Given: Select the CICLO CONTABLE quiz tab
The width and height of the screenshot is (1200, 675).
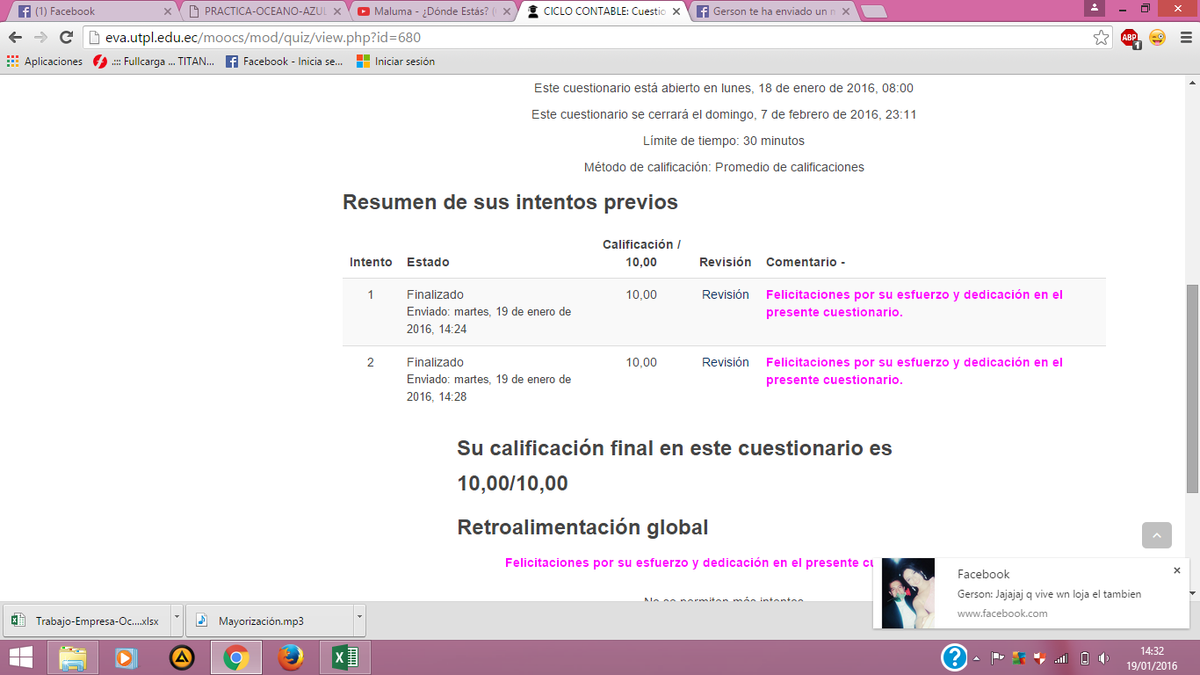Looking at the screenshot, I should [602, 12].
